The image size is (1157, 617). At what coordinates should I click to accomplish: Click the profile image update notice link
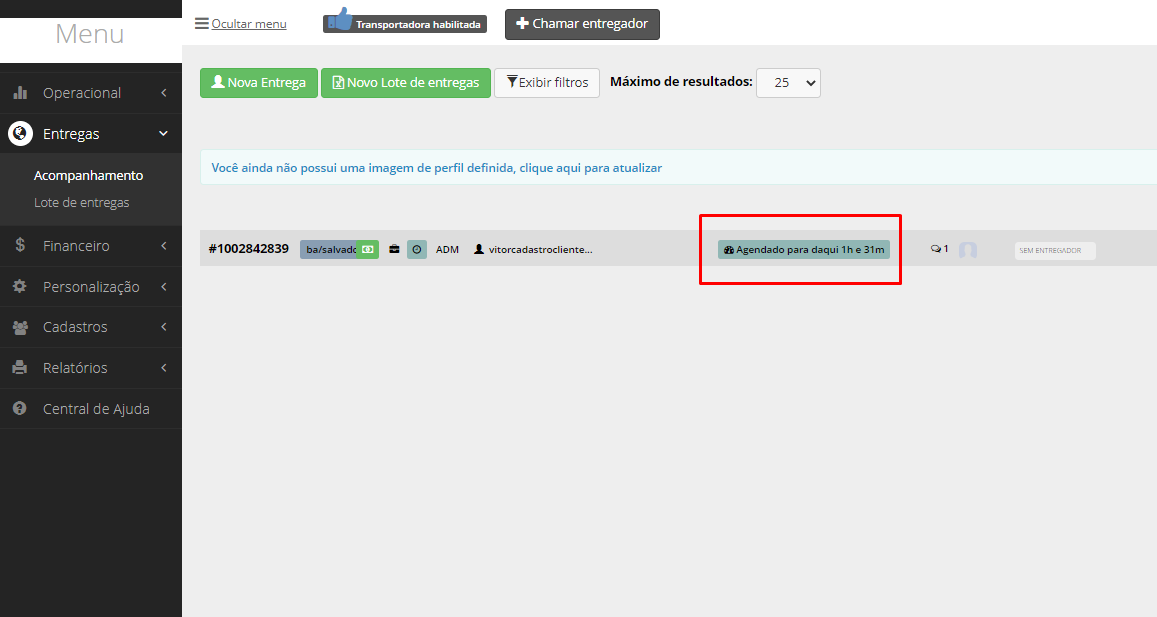[x=437, y=168]
